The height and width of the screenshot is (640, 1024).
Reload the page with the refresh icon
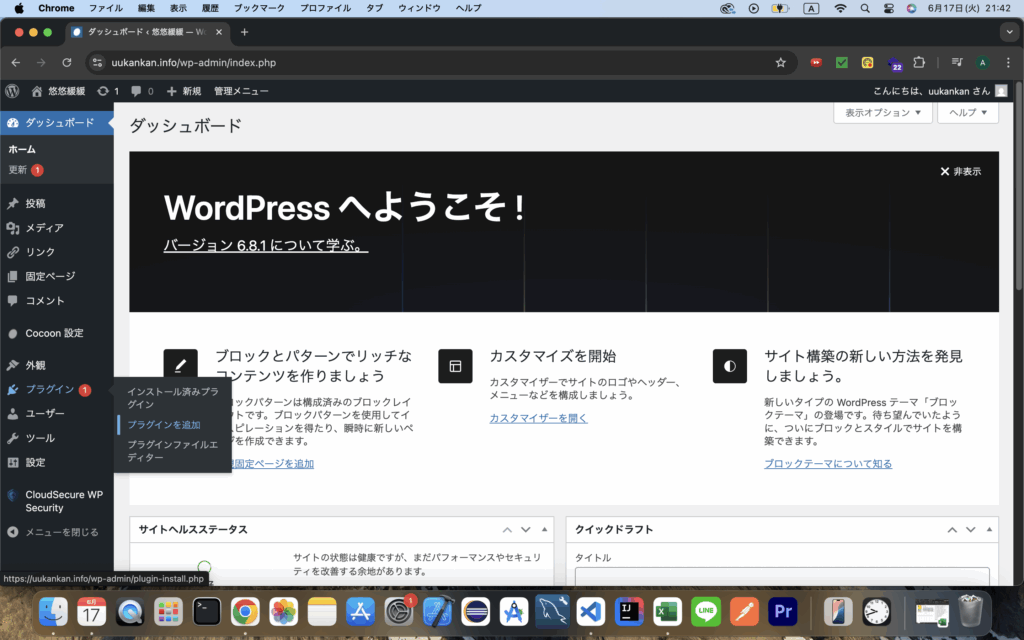[x=67, y=62]
